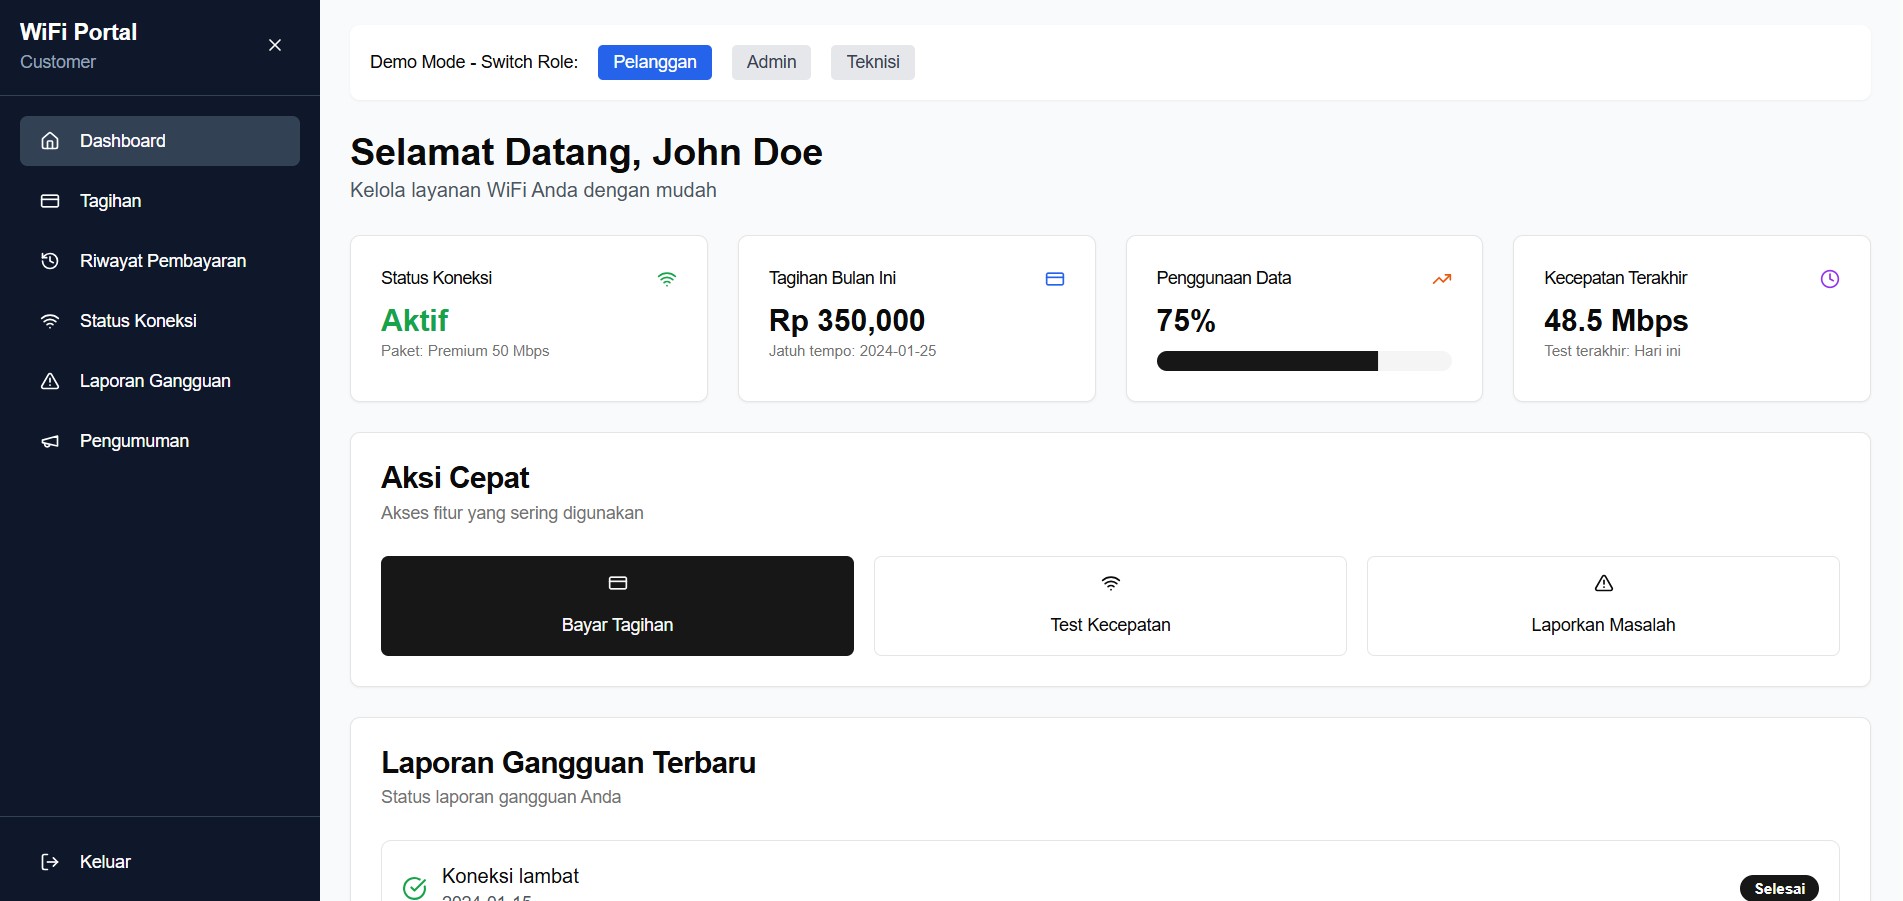
Task: Click the Customer role label in sidebar
Action: point(58,62)
